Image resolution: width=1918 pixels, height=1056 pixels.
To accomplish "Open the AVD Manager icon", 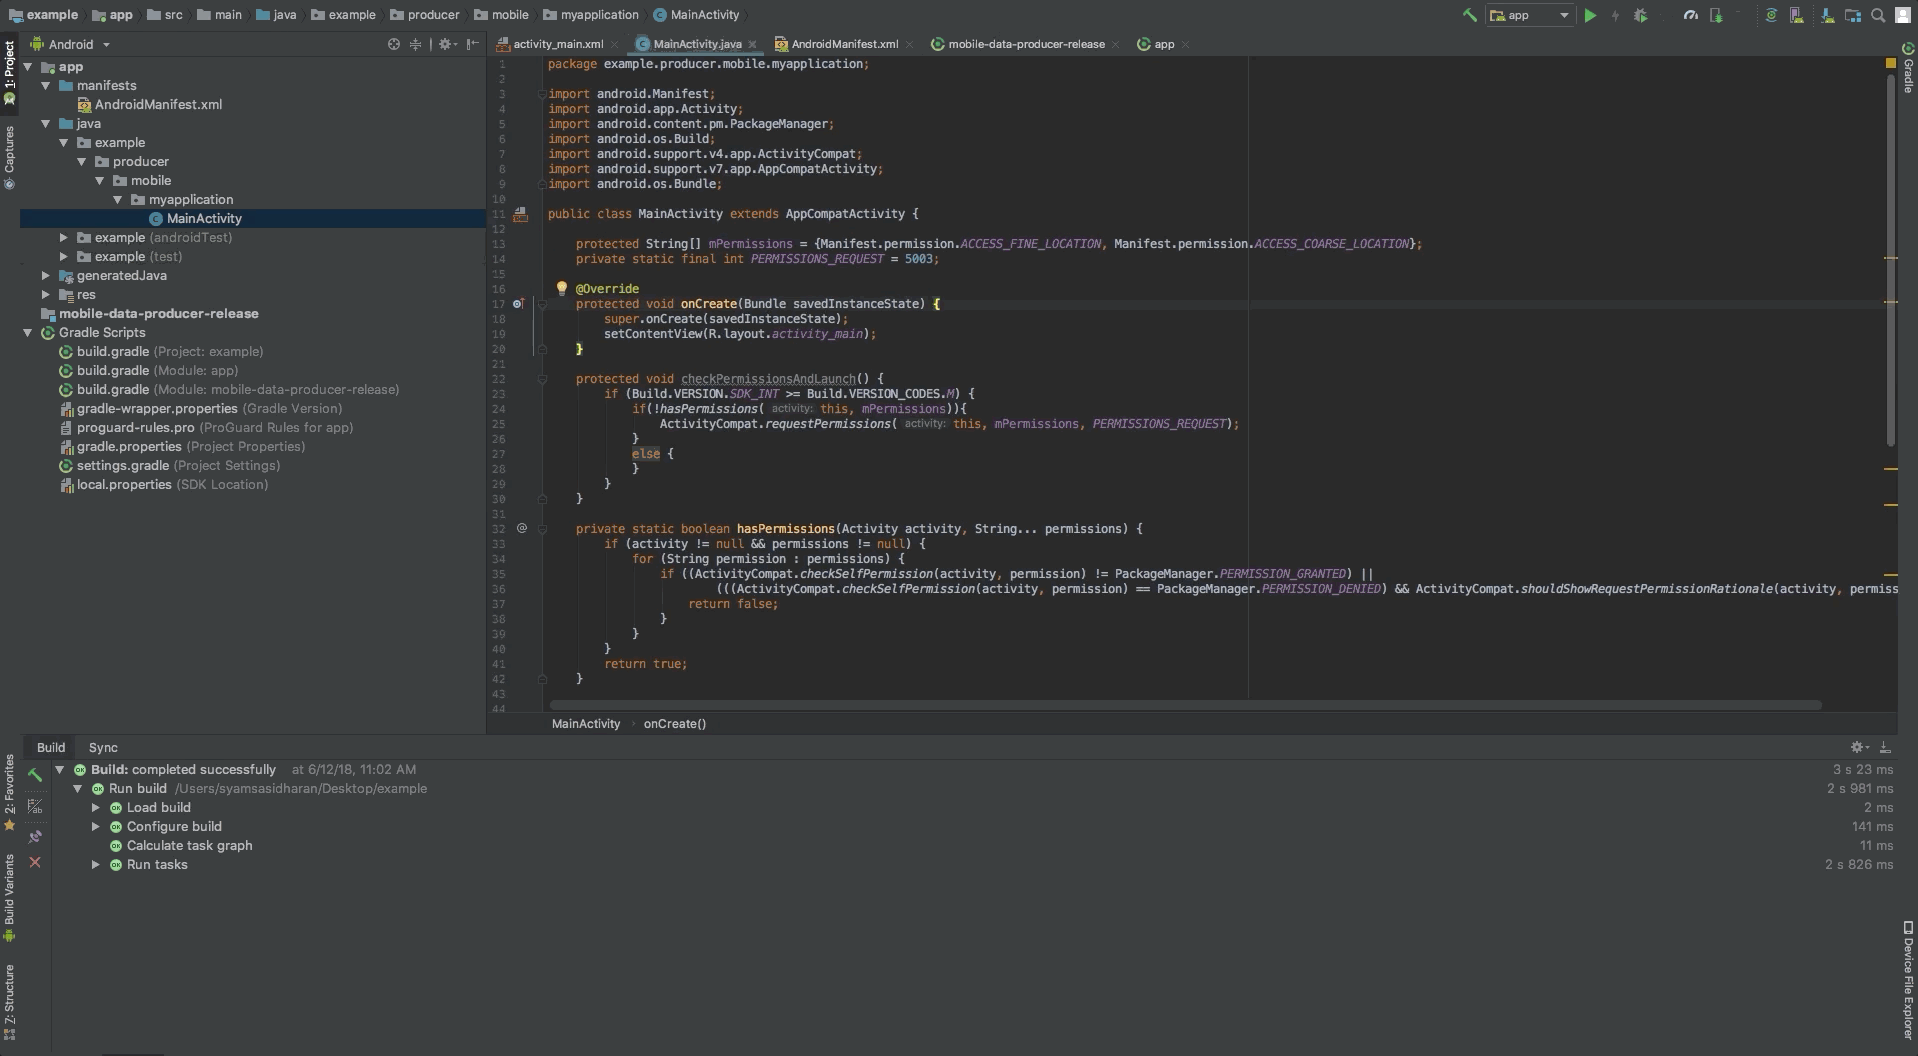I will (1797, 15).
